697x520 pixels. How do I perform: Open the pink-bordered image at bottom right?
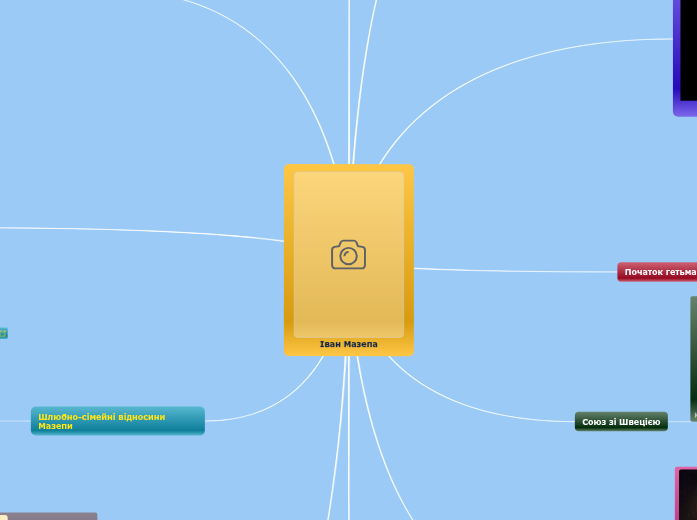point(686,493)
